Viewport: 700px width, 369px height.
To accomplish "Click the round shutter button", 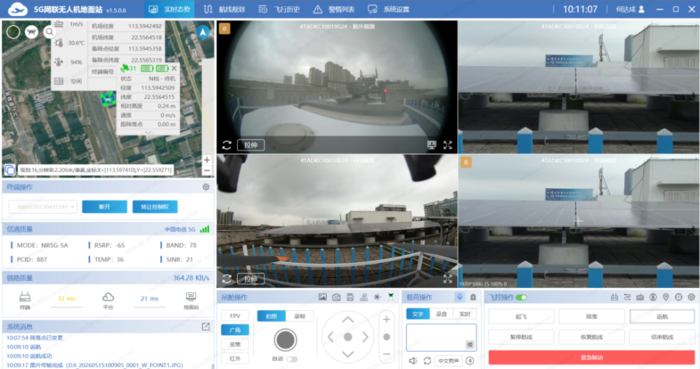I will point(285,340).
